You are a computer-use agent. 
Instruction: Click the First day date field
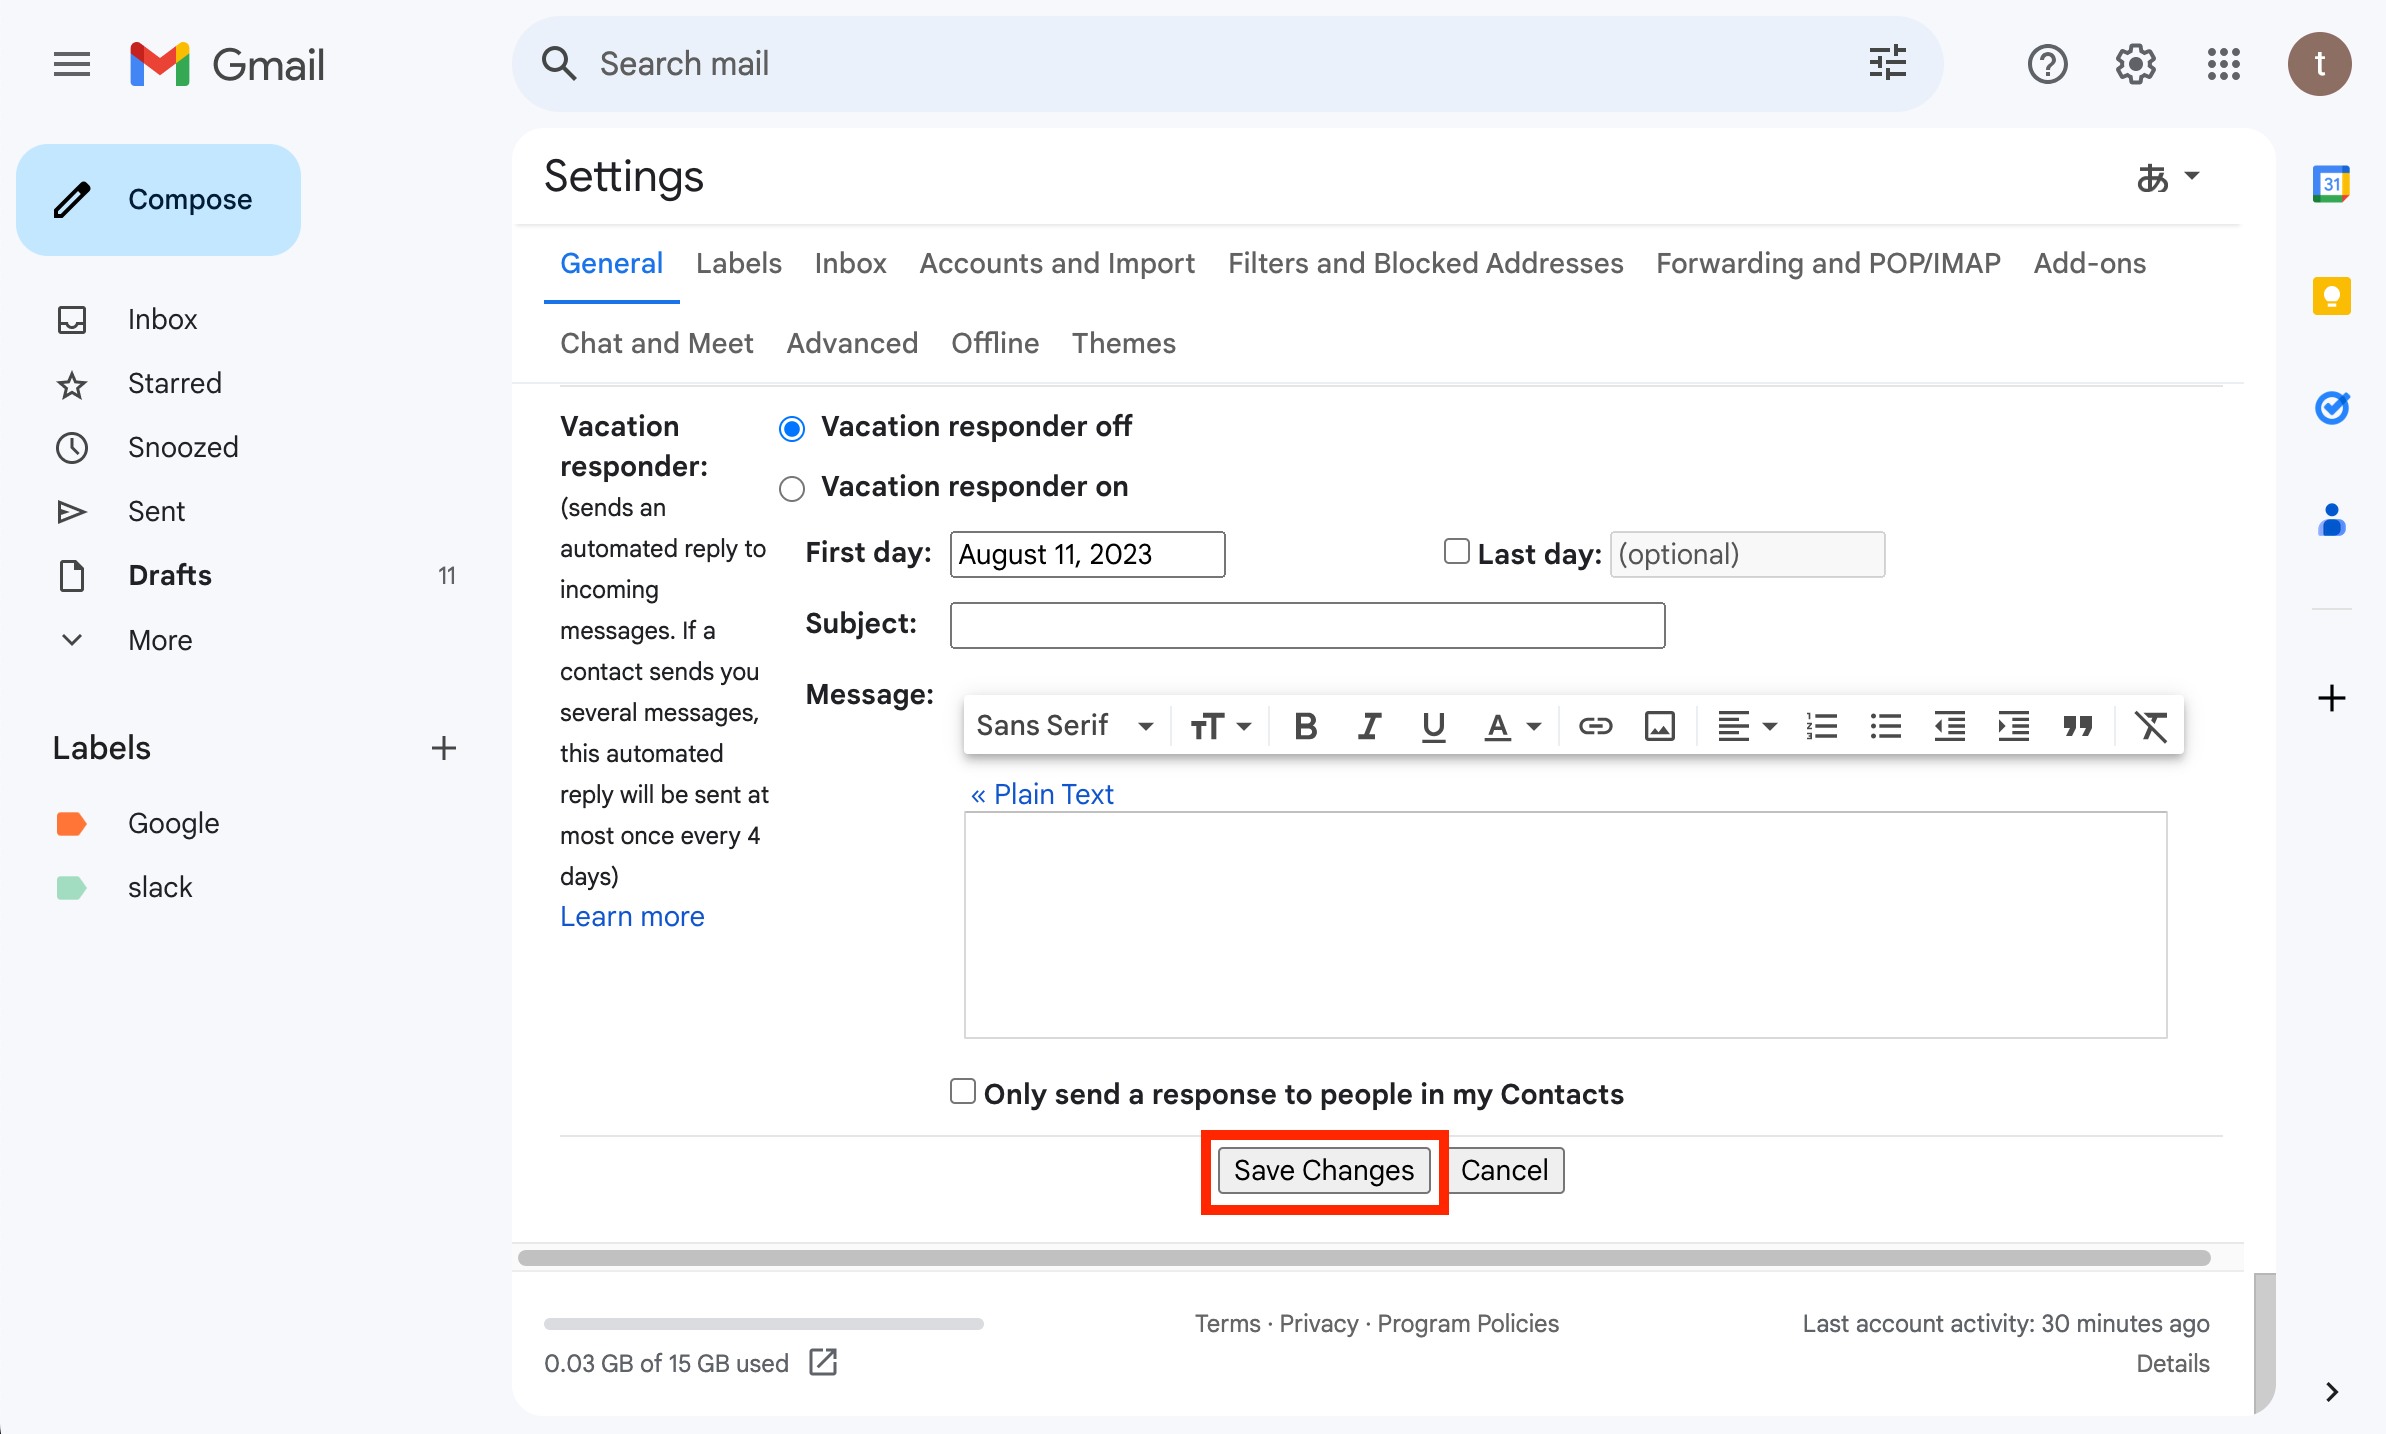pos(1088,554)
